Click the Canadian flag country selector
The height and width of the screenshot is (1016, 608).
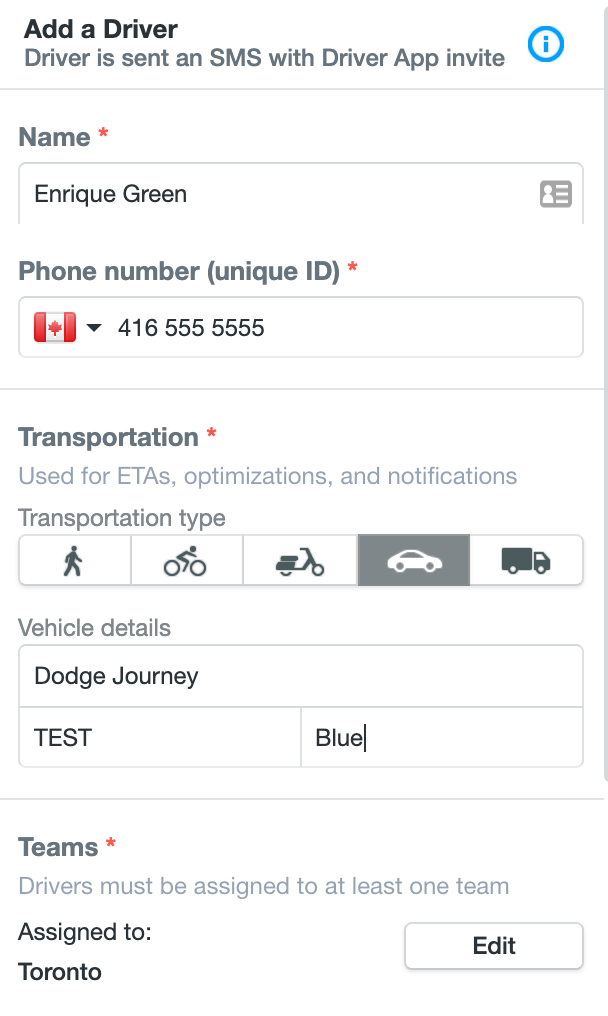point(55,327)
